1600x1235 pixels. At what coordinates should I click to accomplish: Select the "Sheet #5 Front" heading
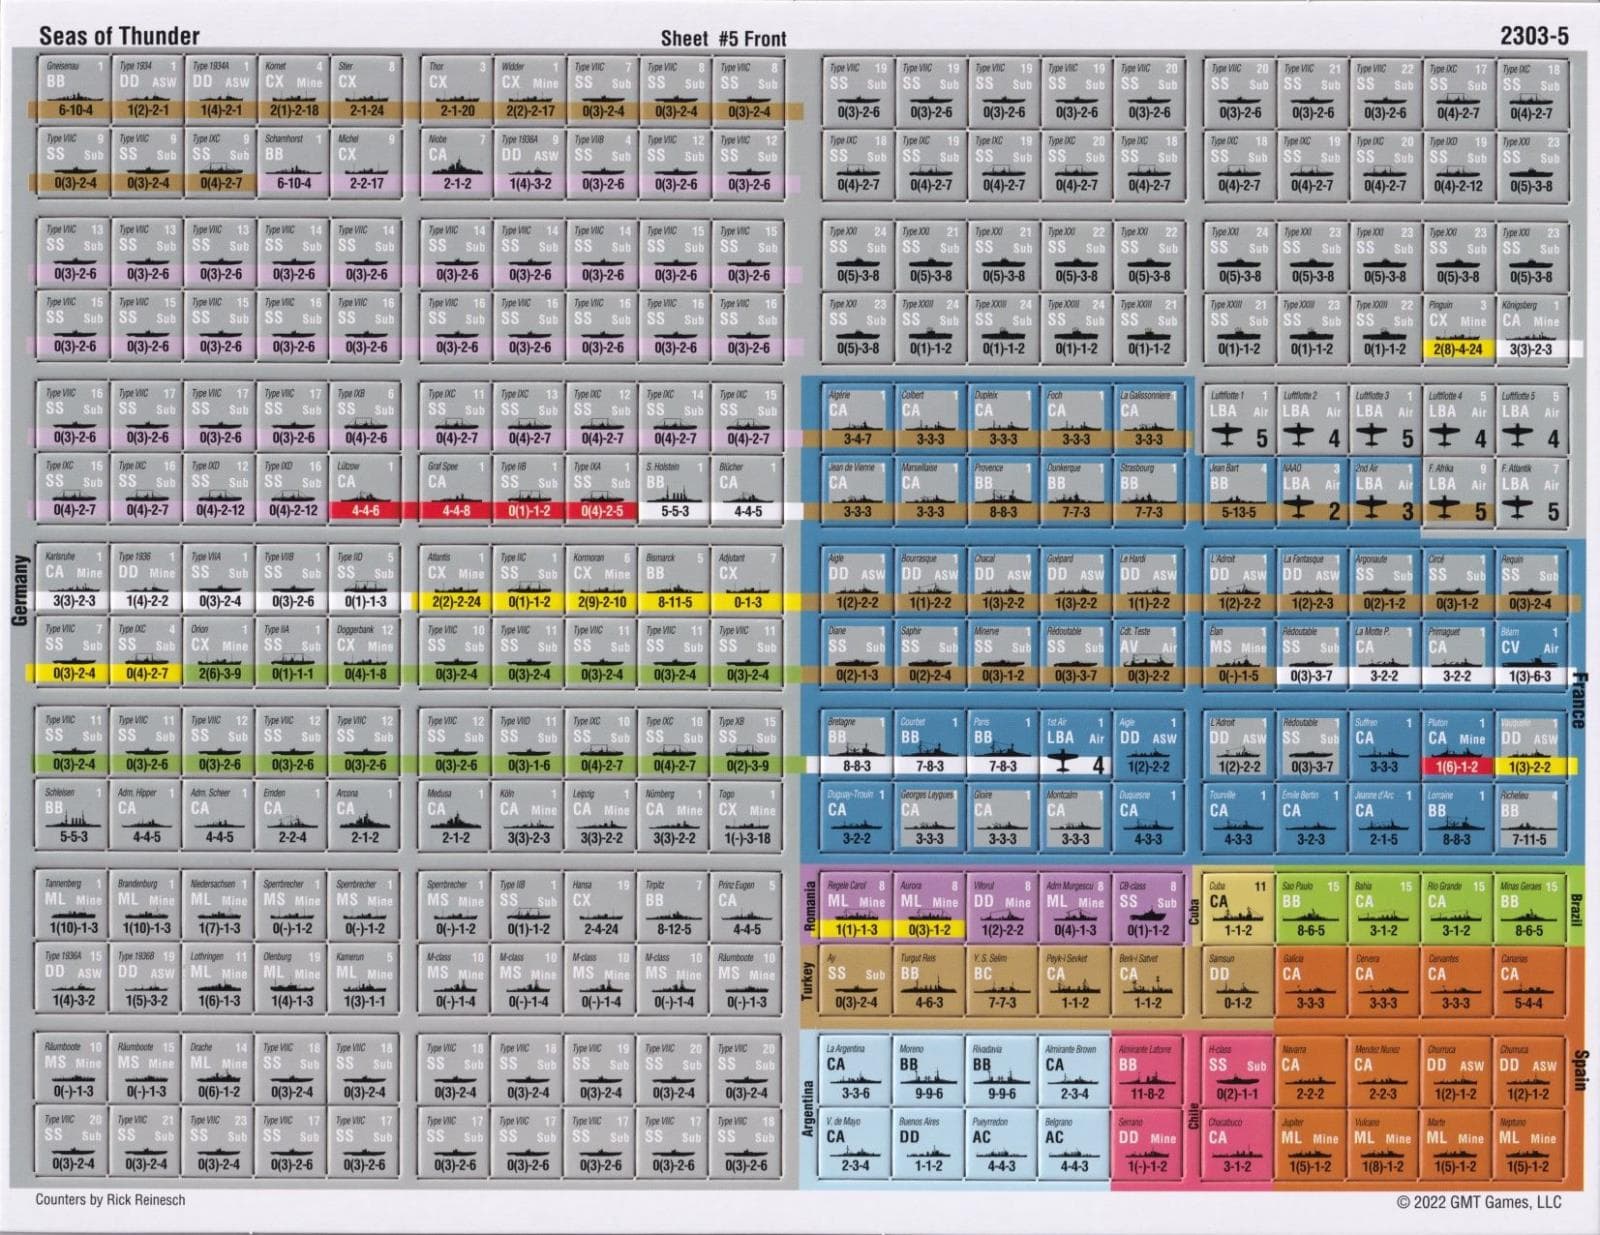coord(723,39)
